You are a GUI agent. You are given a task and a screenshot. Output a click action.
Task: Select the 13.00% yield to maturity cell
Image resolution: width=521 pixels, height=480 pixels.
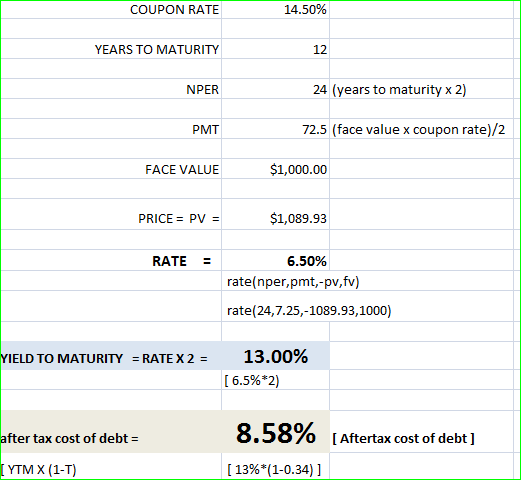click(x=276, y=356)
